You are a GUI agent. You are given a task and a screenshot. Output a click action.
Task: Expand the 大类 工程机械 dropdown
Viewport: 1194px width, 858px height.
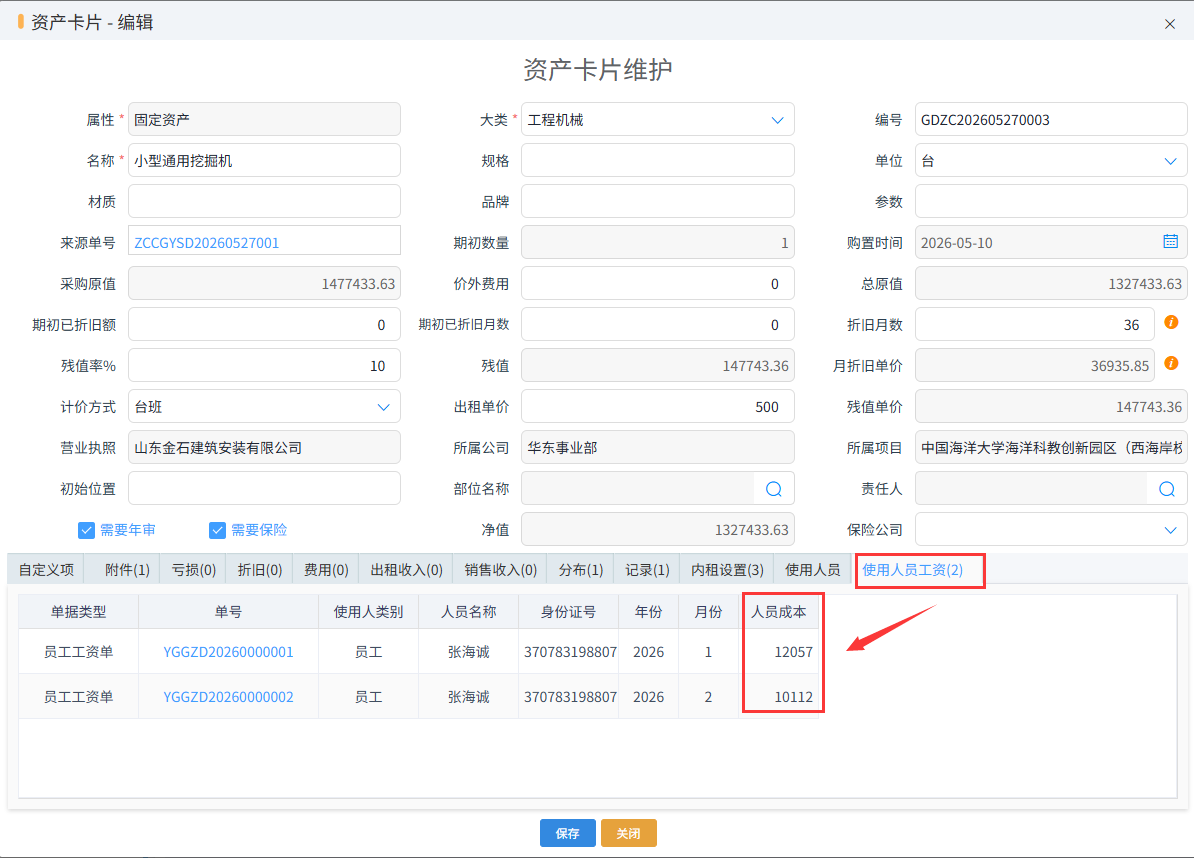(777, 120)
